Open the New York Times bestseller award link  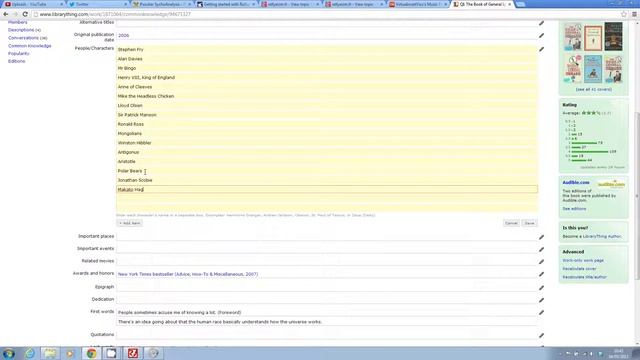[188, 274]
